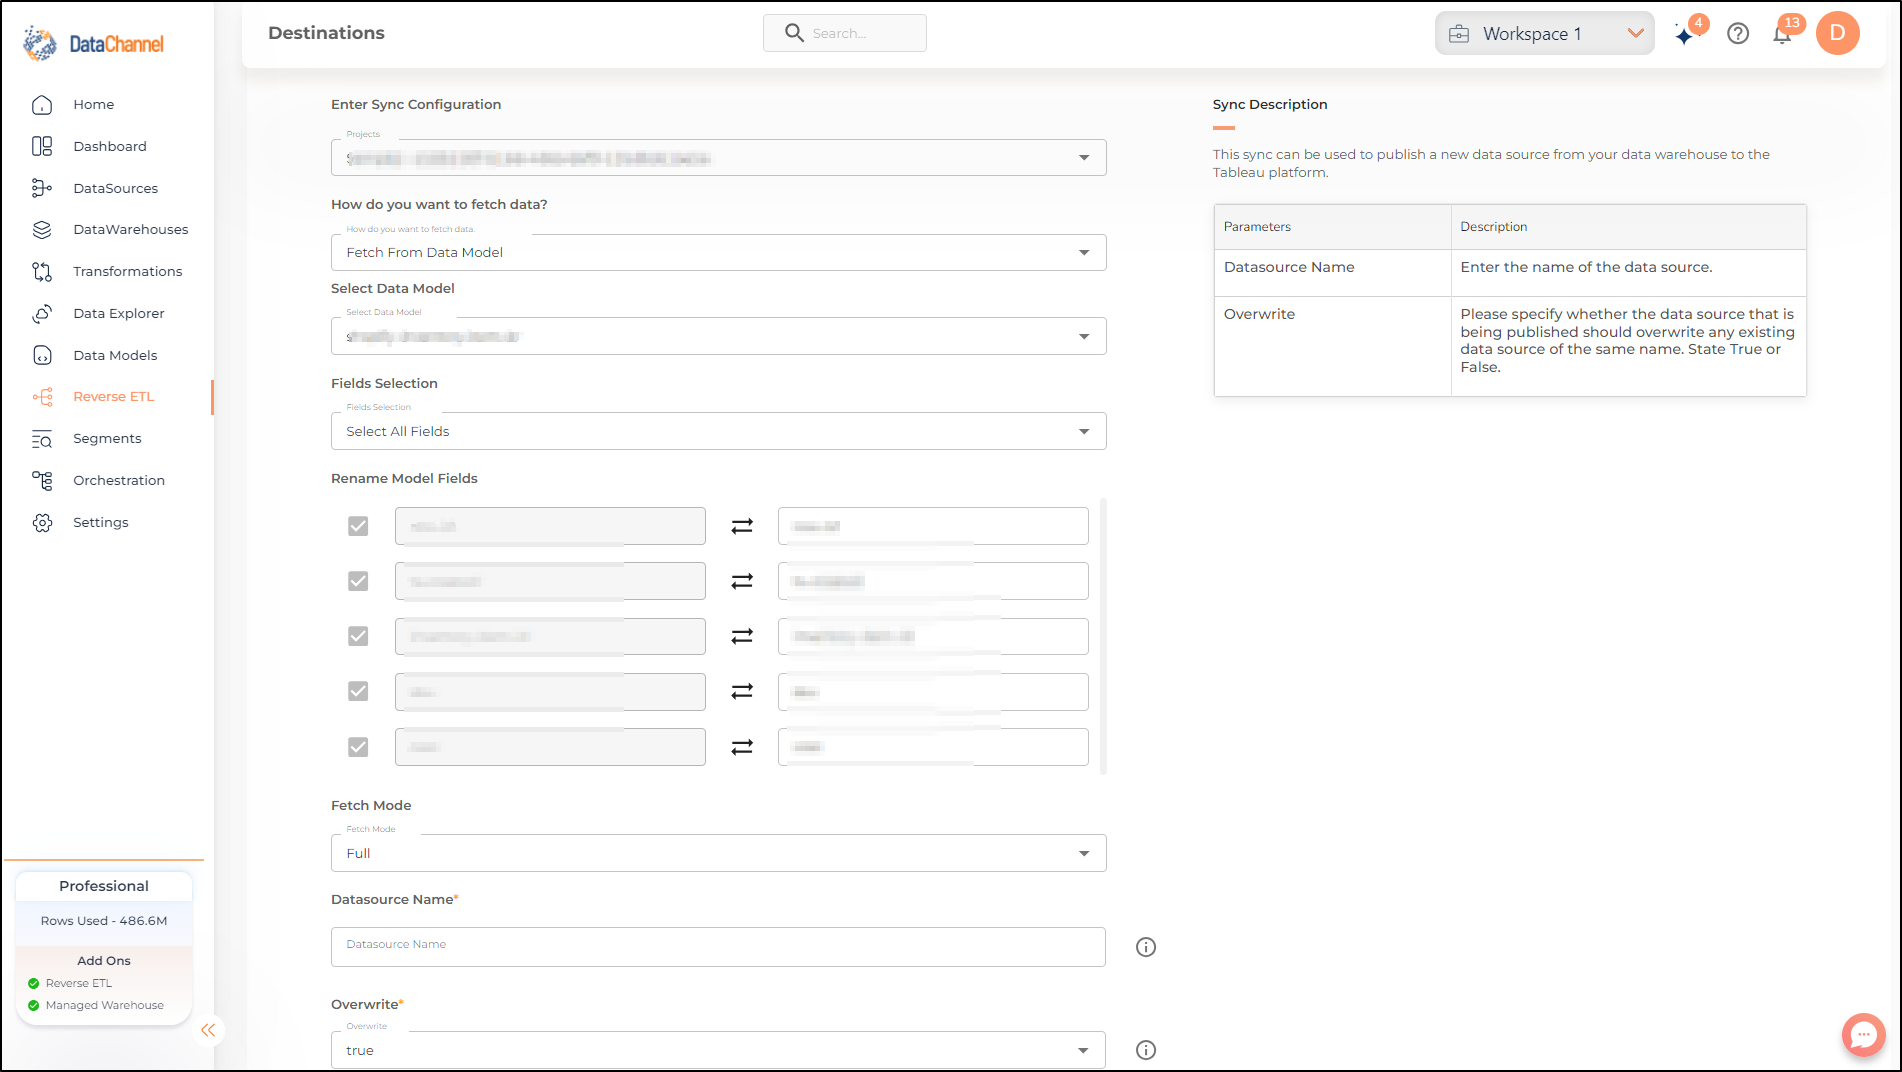The height and width of the screenshot is (1072, 1902).
Task: Click the Data Models sidebar icon
Action: click(x=42, y=355)
